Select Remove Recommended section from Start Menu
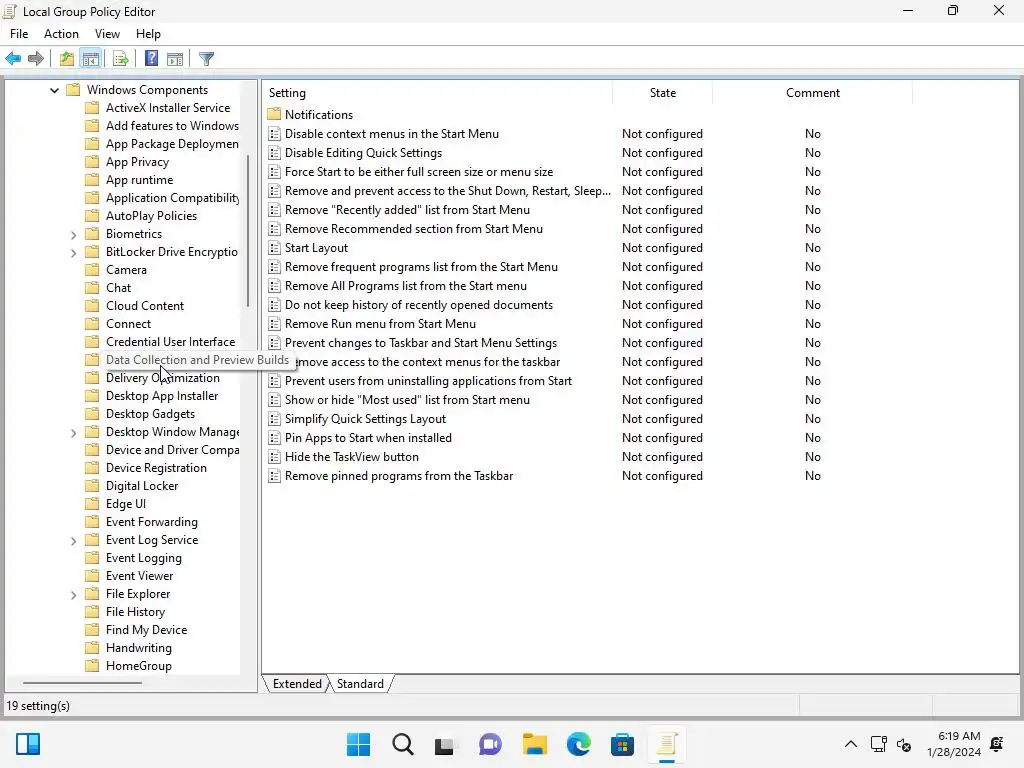 pos(413,229)
